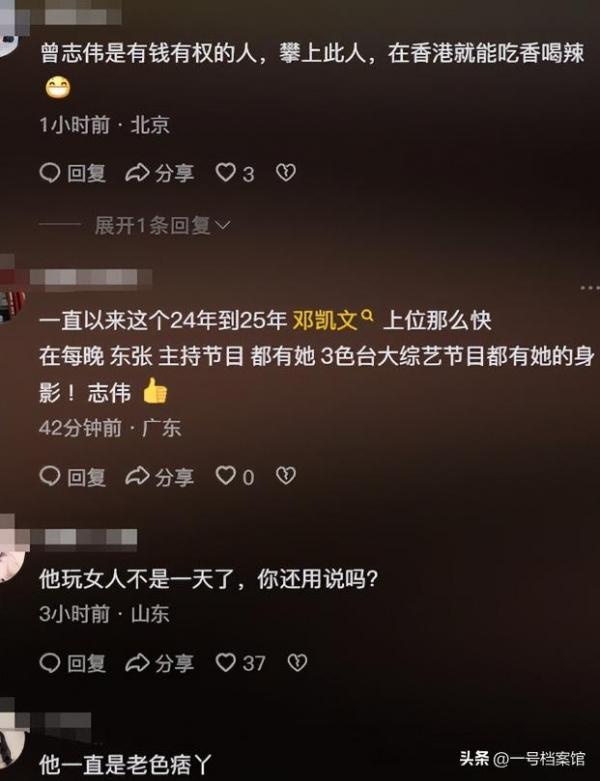600x781 pixels.
Task: Open the three-dot menu on Guangdong comment
Action: pyautogui.click(x=590, y=287)
